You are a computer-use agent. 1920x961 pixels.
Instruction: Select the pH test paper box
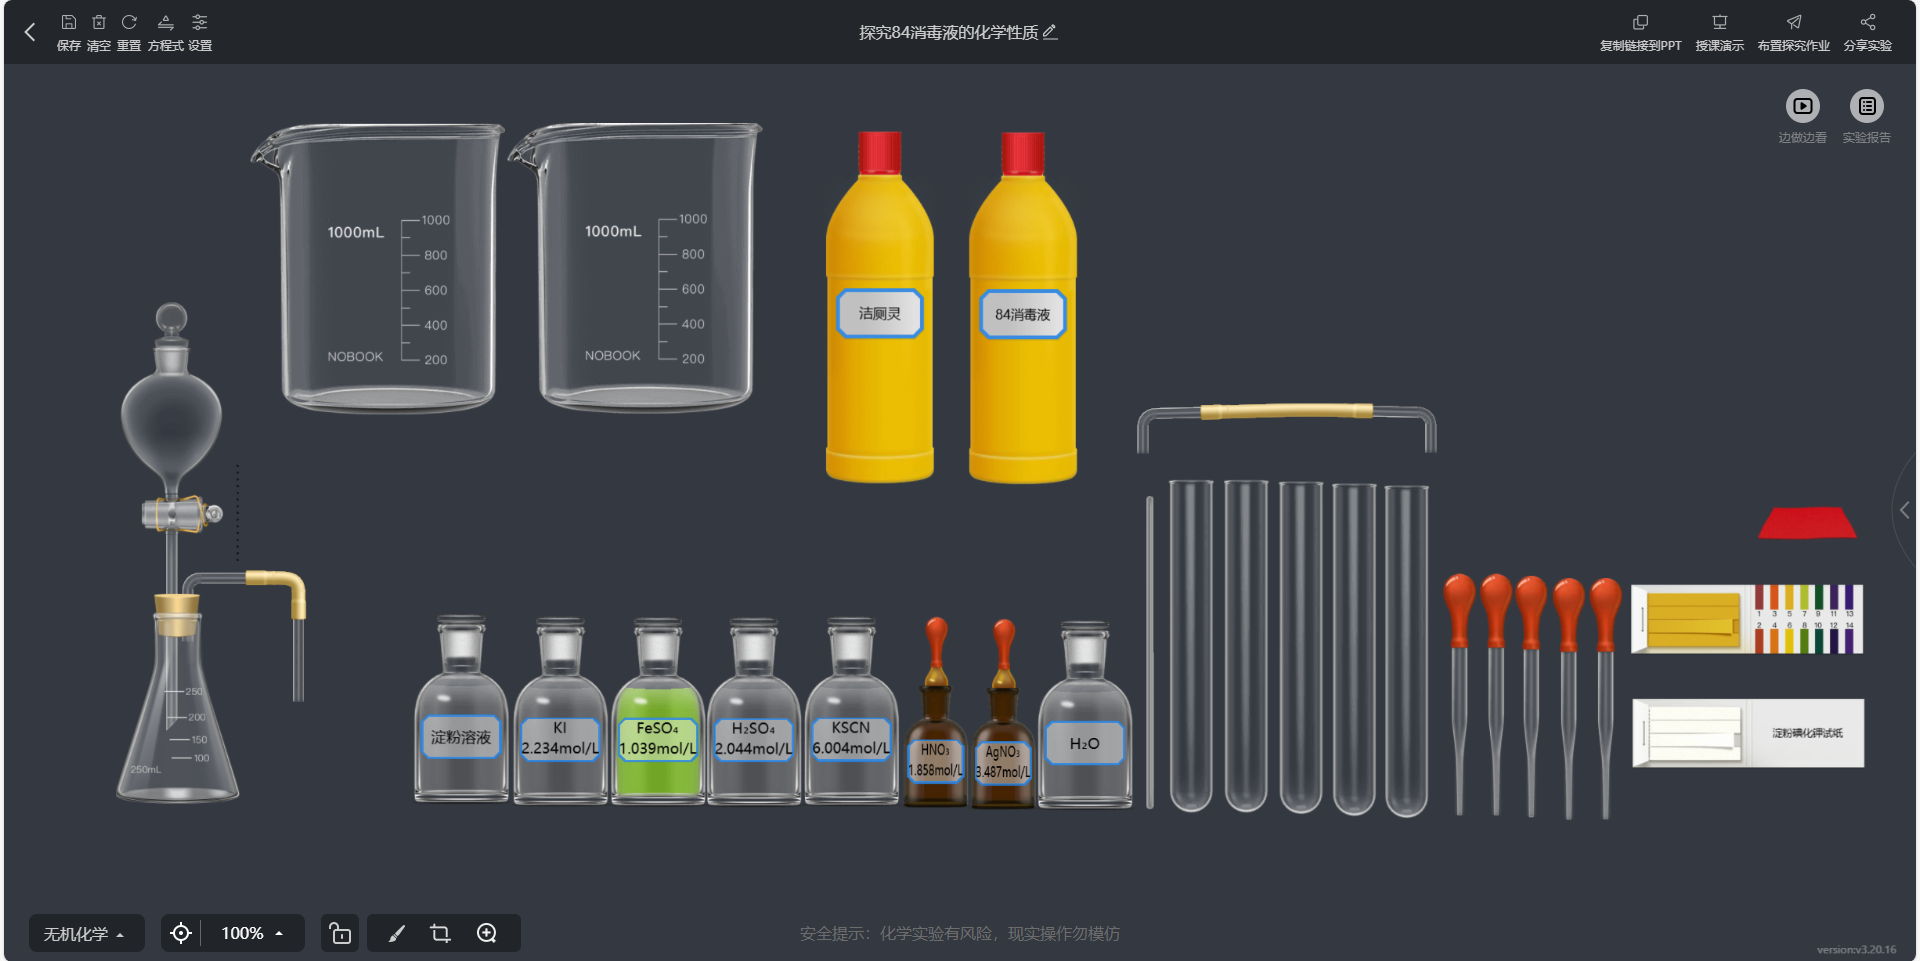coord(1747,619)
